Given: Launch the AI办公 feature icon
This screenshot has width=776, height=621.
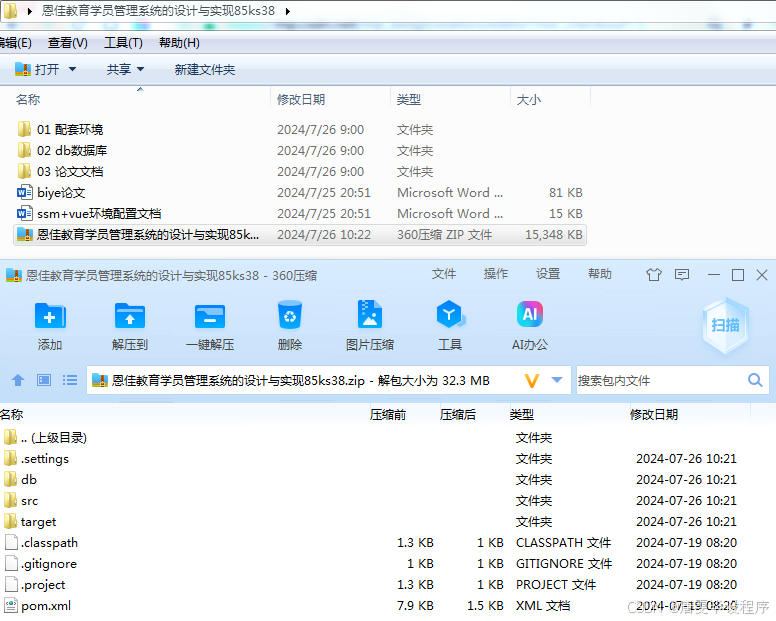Looking at the screenshot, I should (x=530, y=314).
